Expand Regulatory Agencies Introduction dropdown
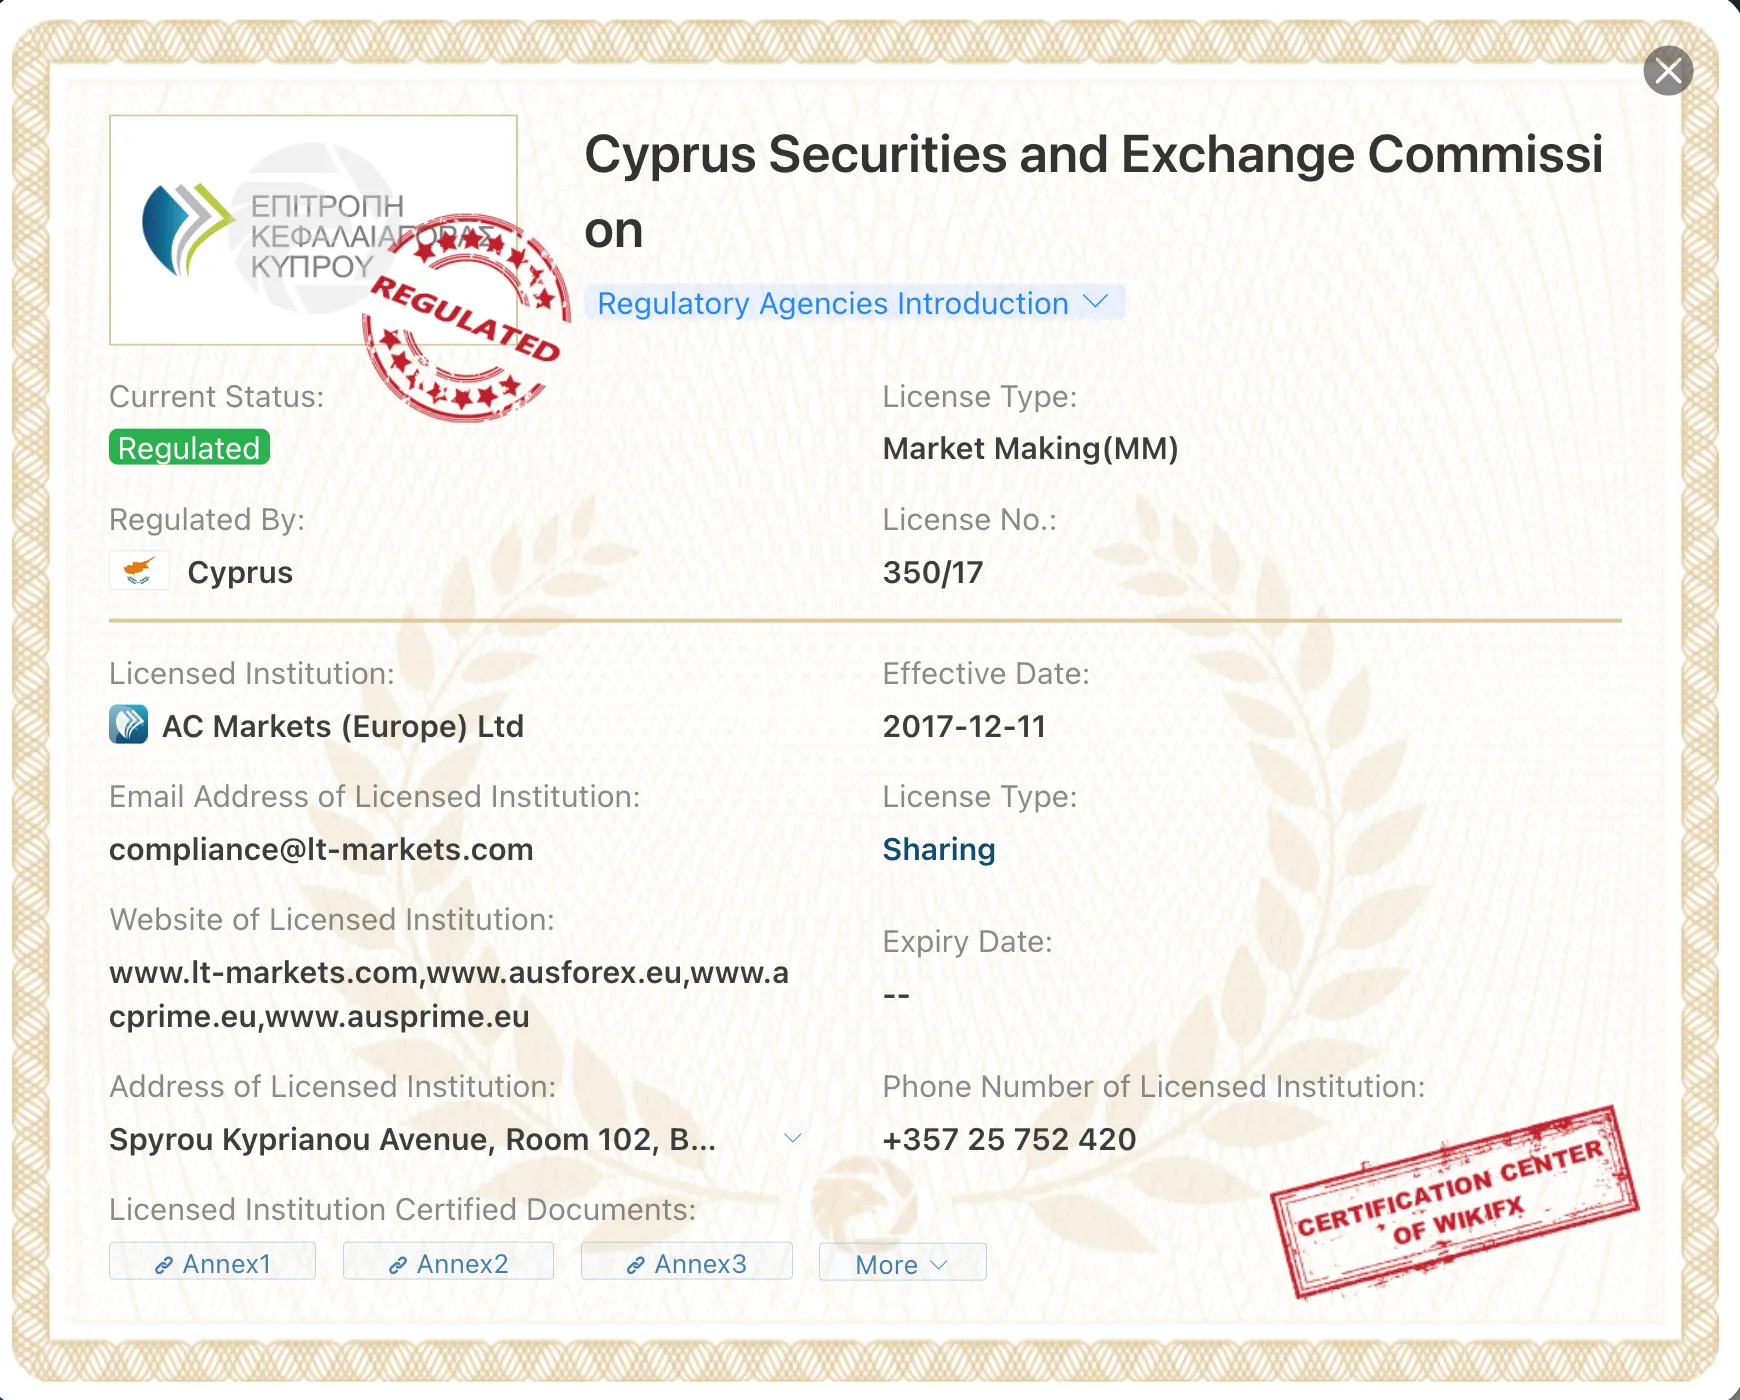This screenshot has width=1740, height=1400. [x=854, y=303]
